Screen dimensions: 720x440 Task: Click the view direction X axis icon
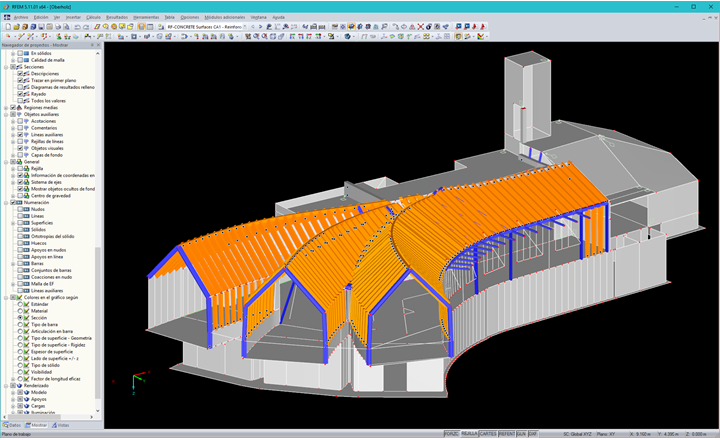[x=292, y=36]
